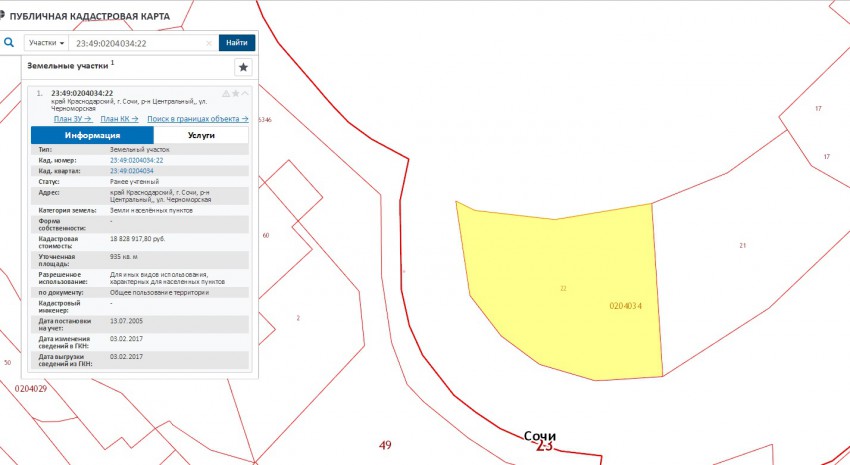Click the magnifying glass search icon

[x=8, y=43]
